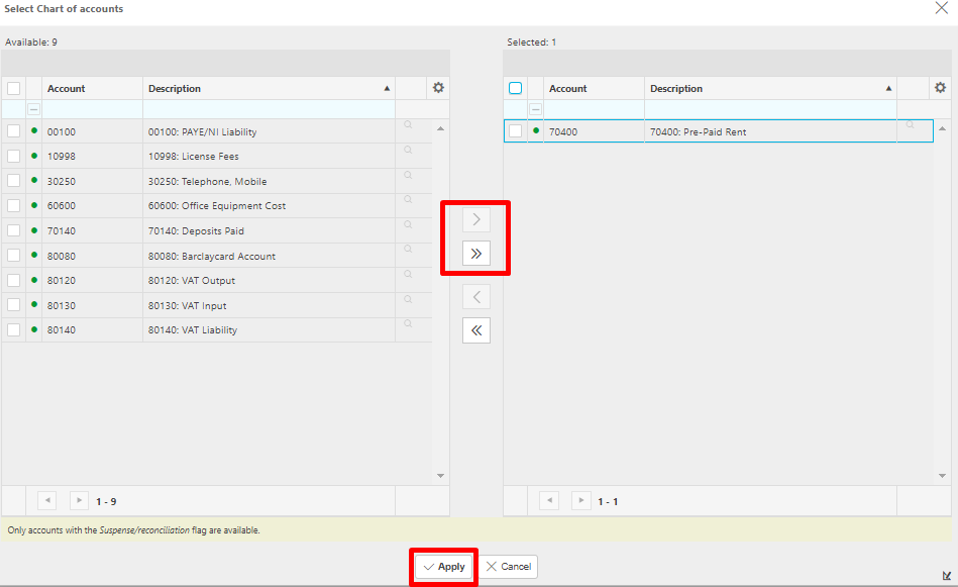Screen dimensions: 958x587
Task: Remove selected account with single left arrow
Action: coord(476,297)
